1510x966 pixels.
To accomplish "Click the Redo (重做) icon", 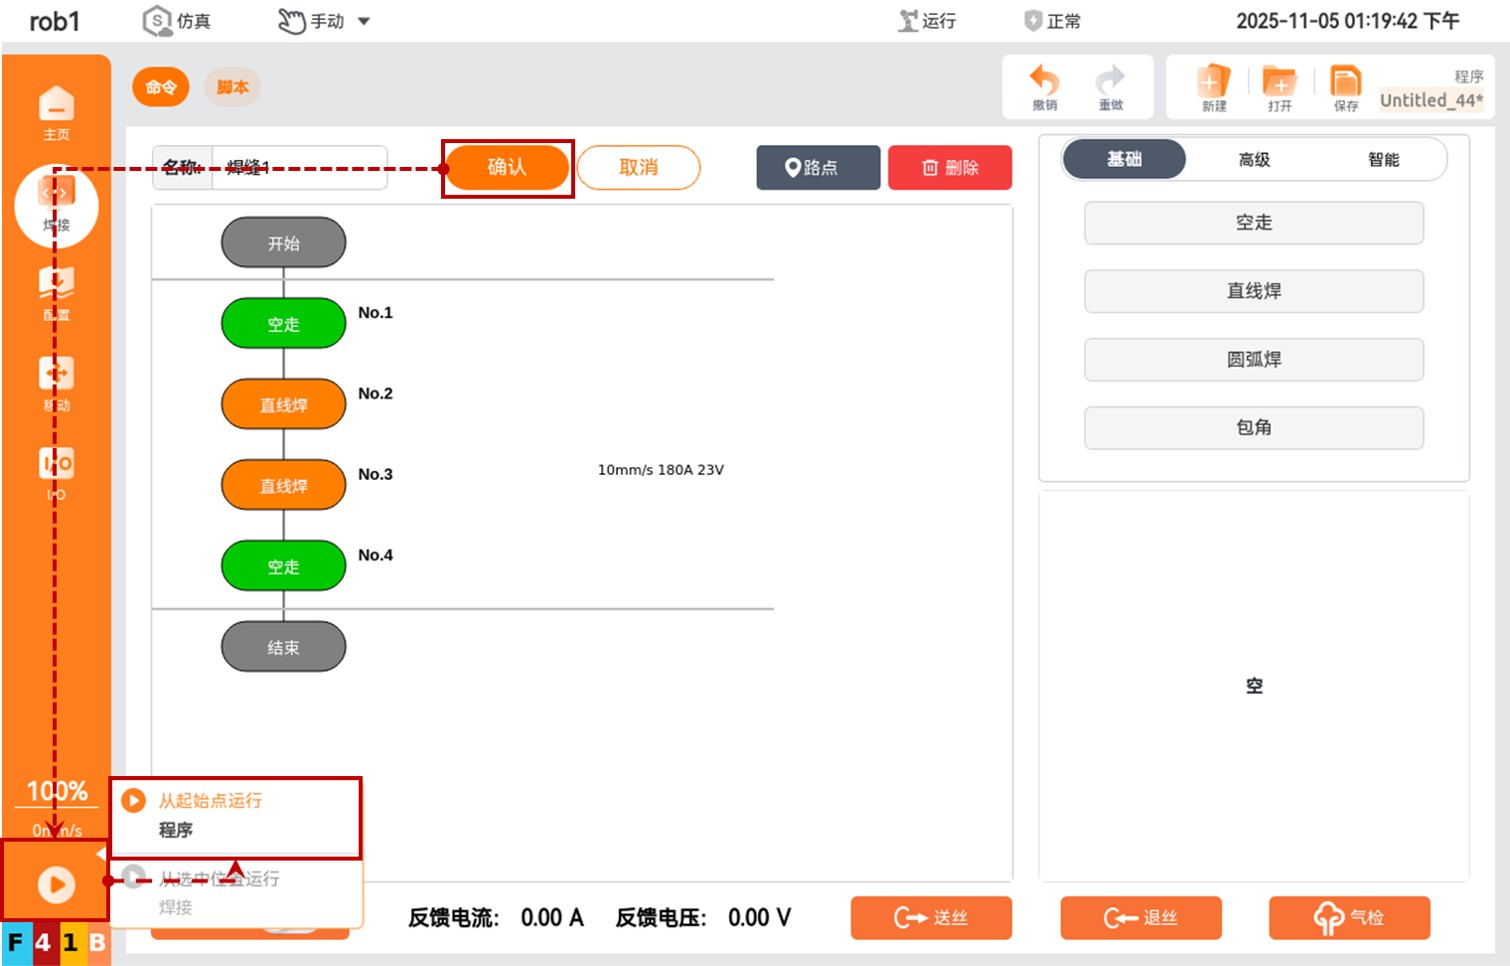I will [x=1110, y=87].
